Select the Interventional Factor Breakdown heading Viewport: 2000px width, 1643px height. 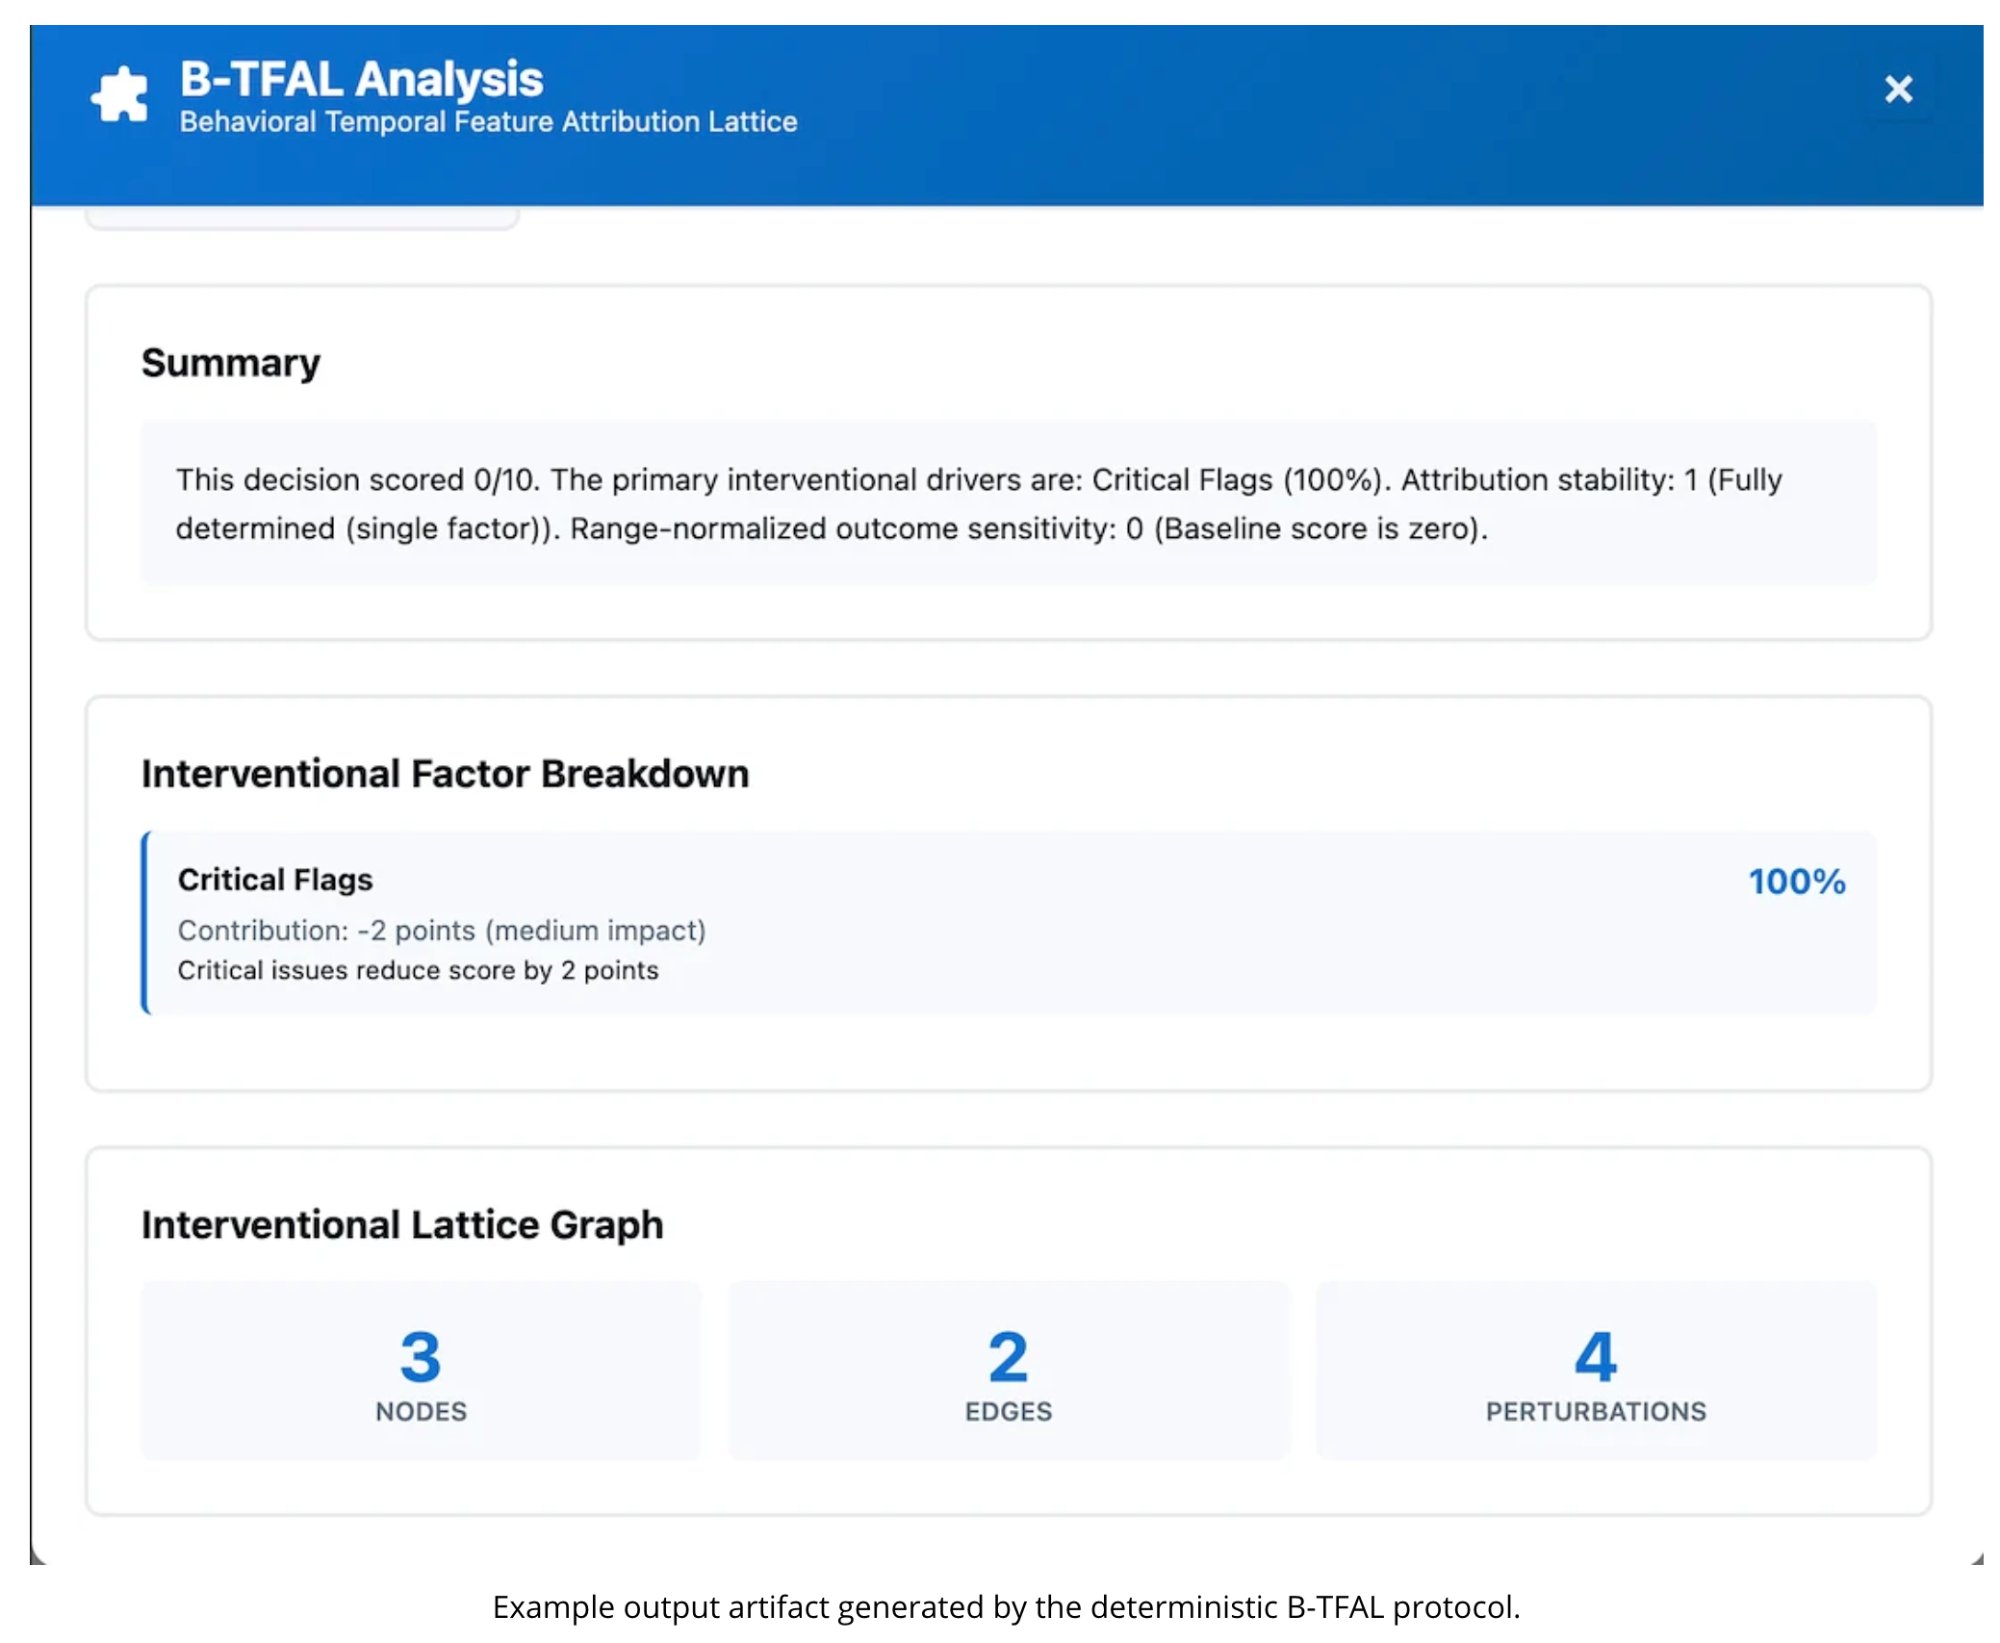click(x=444, y=774)
